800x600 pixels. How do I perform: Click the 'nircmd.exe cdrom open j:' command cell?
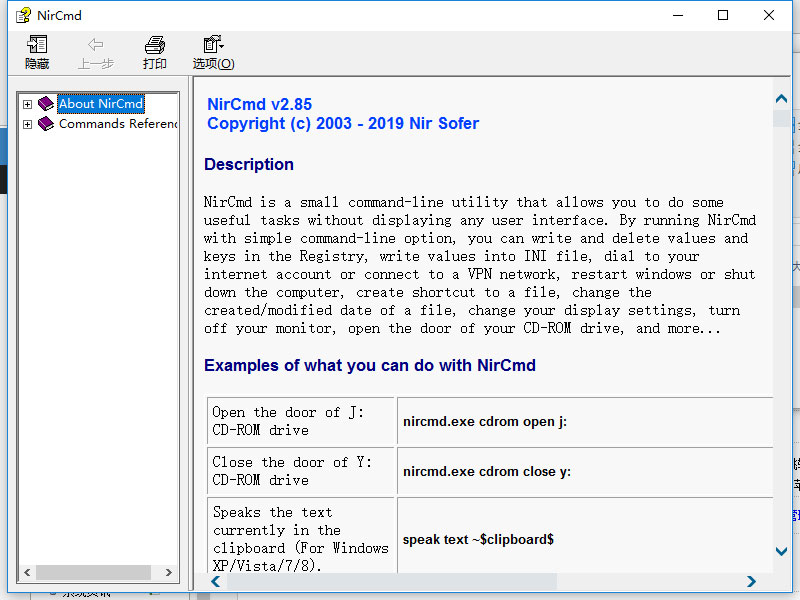pos(485,422)
